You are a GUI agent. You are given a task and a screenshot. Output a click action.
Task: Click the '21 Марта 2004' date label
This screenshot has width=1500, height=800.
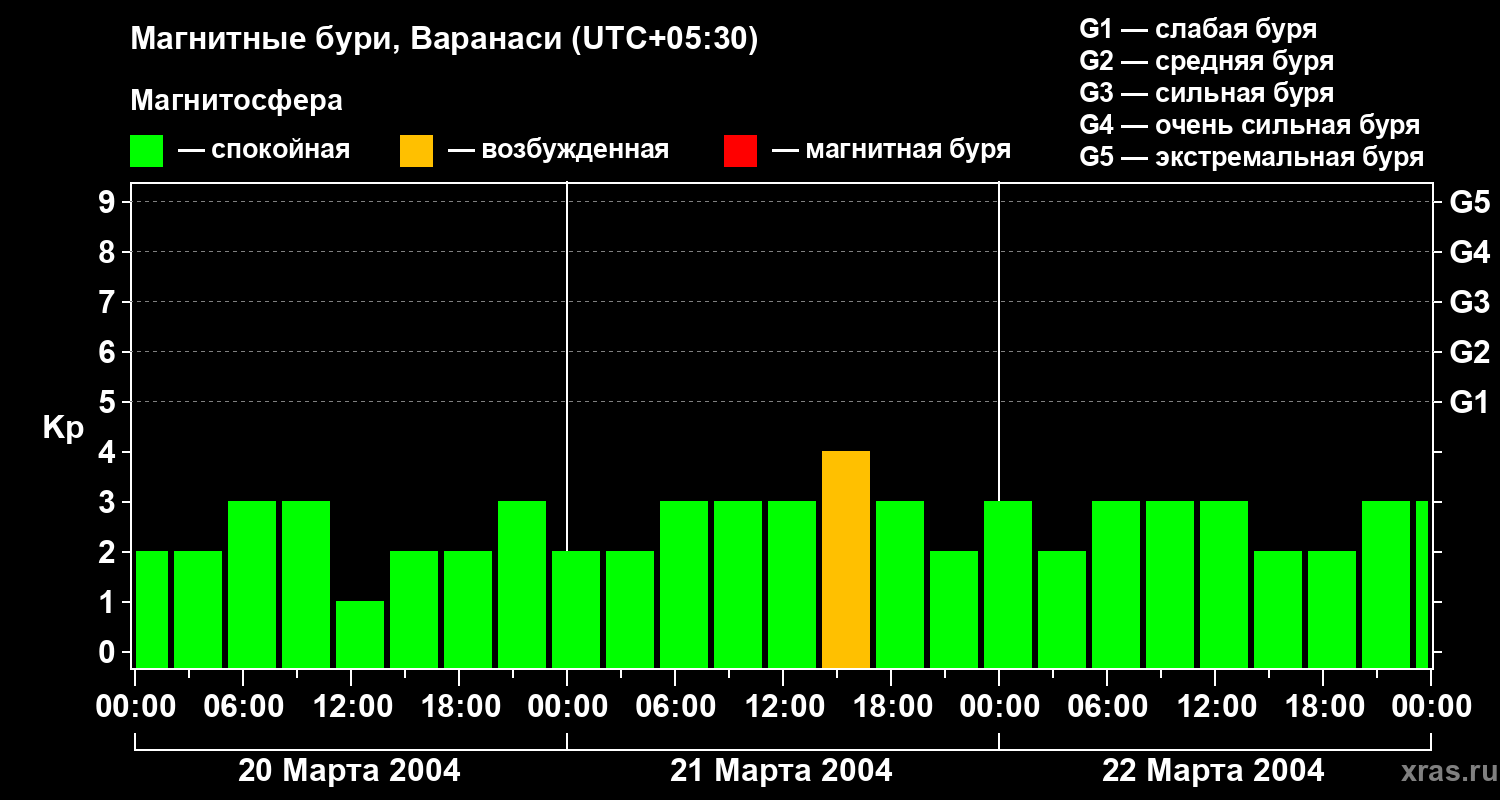click(781, 770)
